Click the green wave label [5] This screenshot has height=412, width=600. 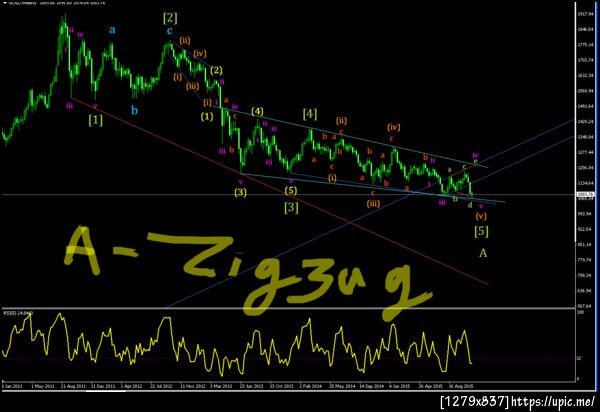coord(481,231)
